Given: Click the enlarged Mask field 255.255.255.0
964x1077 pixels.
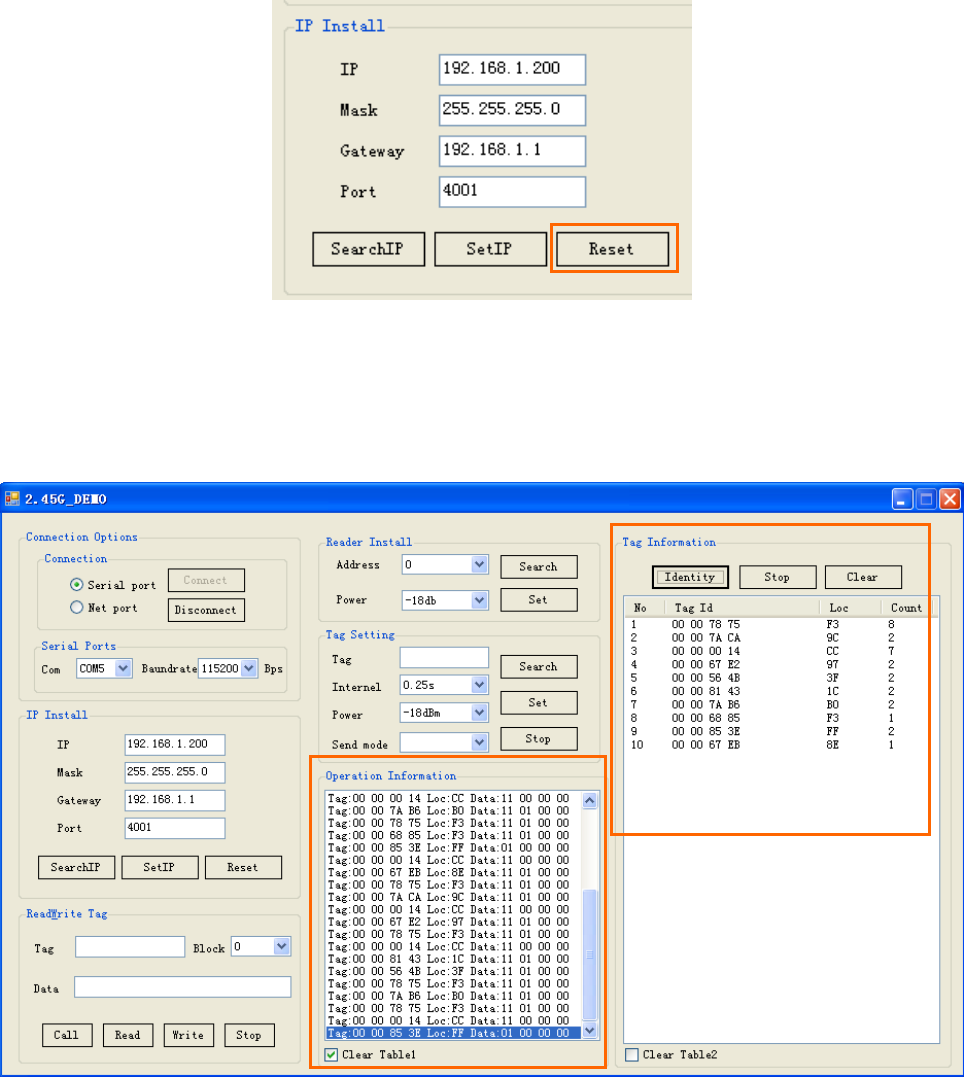Looking at the screenshot, I should point(513,110).
